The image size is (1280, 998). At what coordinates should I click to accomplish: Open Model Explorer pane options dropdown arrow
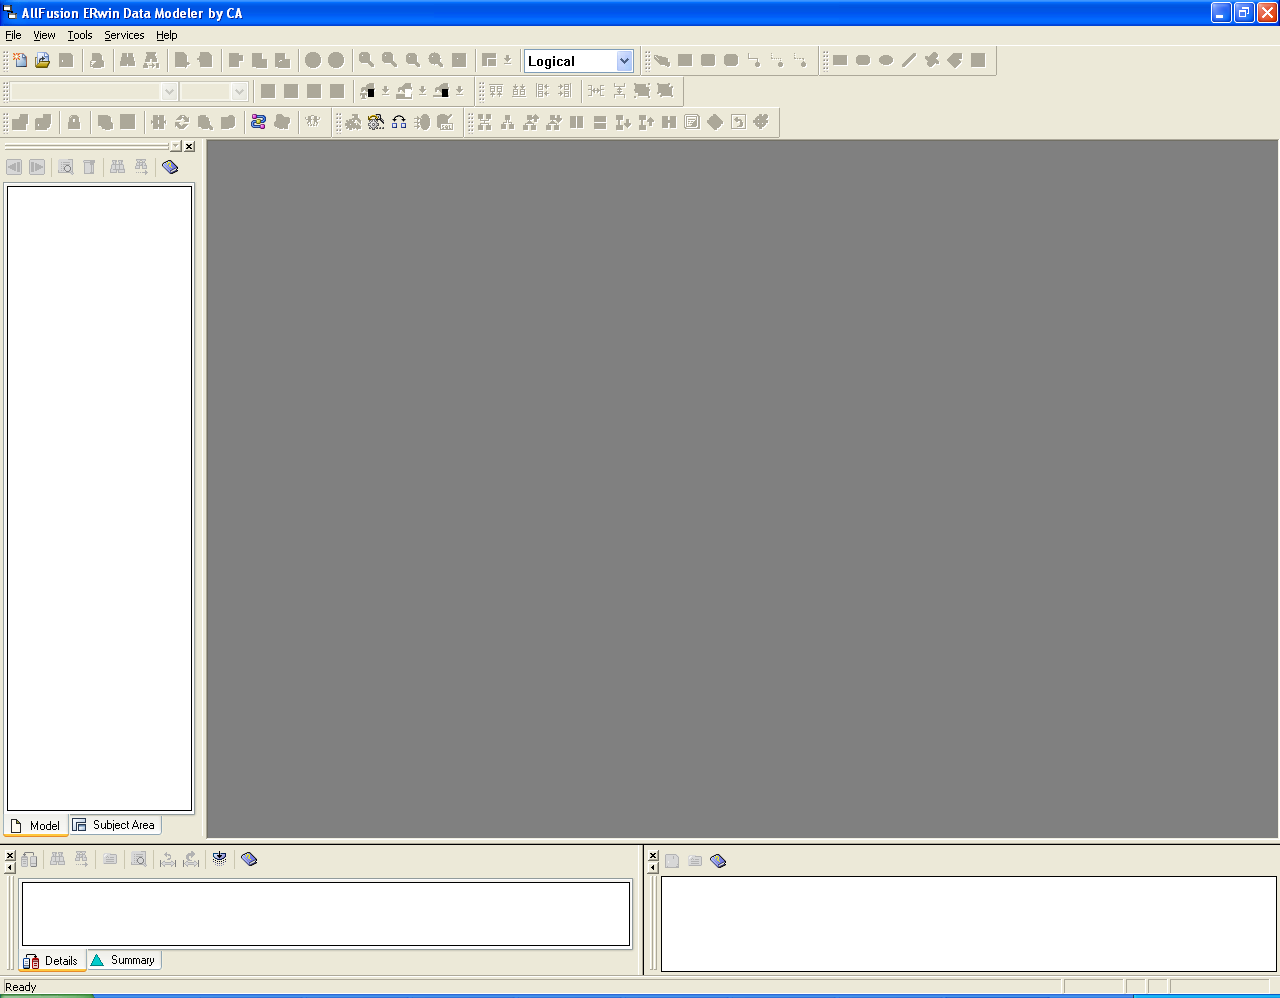[x=176, y=146]
